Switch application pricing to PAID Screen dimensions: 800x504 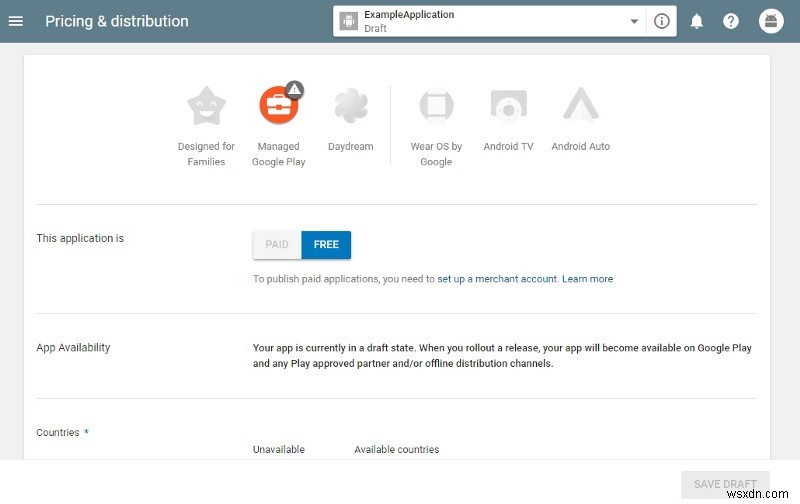click(277, 244)
